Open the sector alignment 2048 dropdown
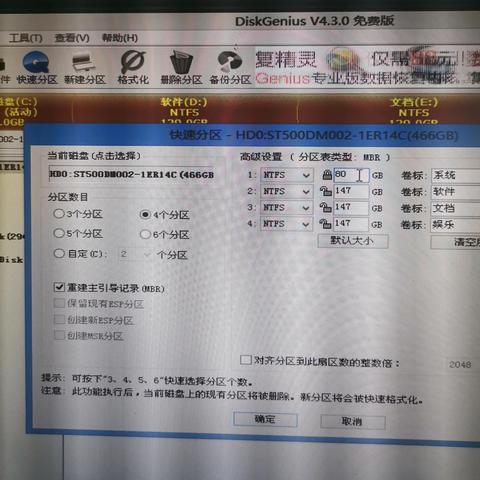 click(463, 364)
